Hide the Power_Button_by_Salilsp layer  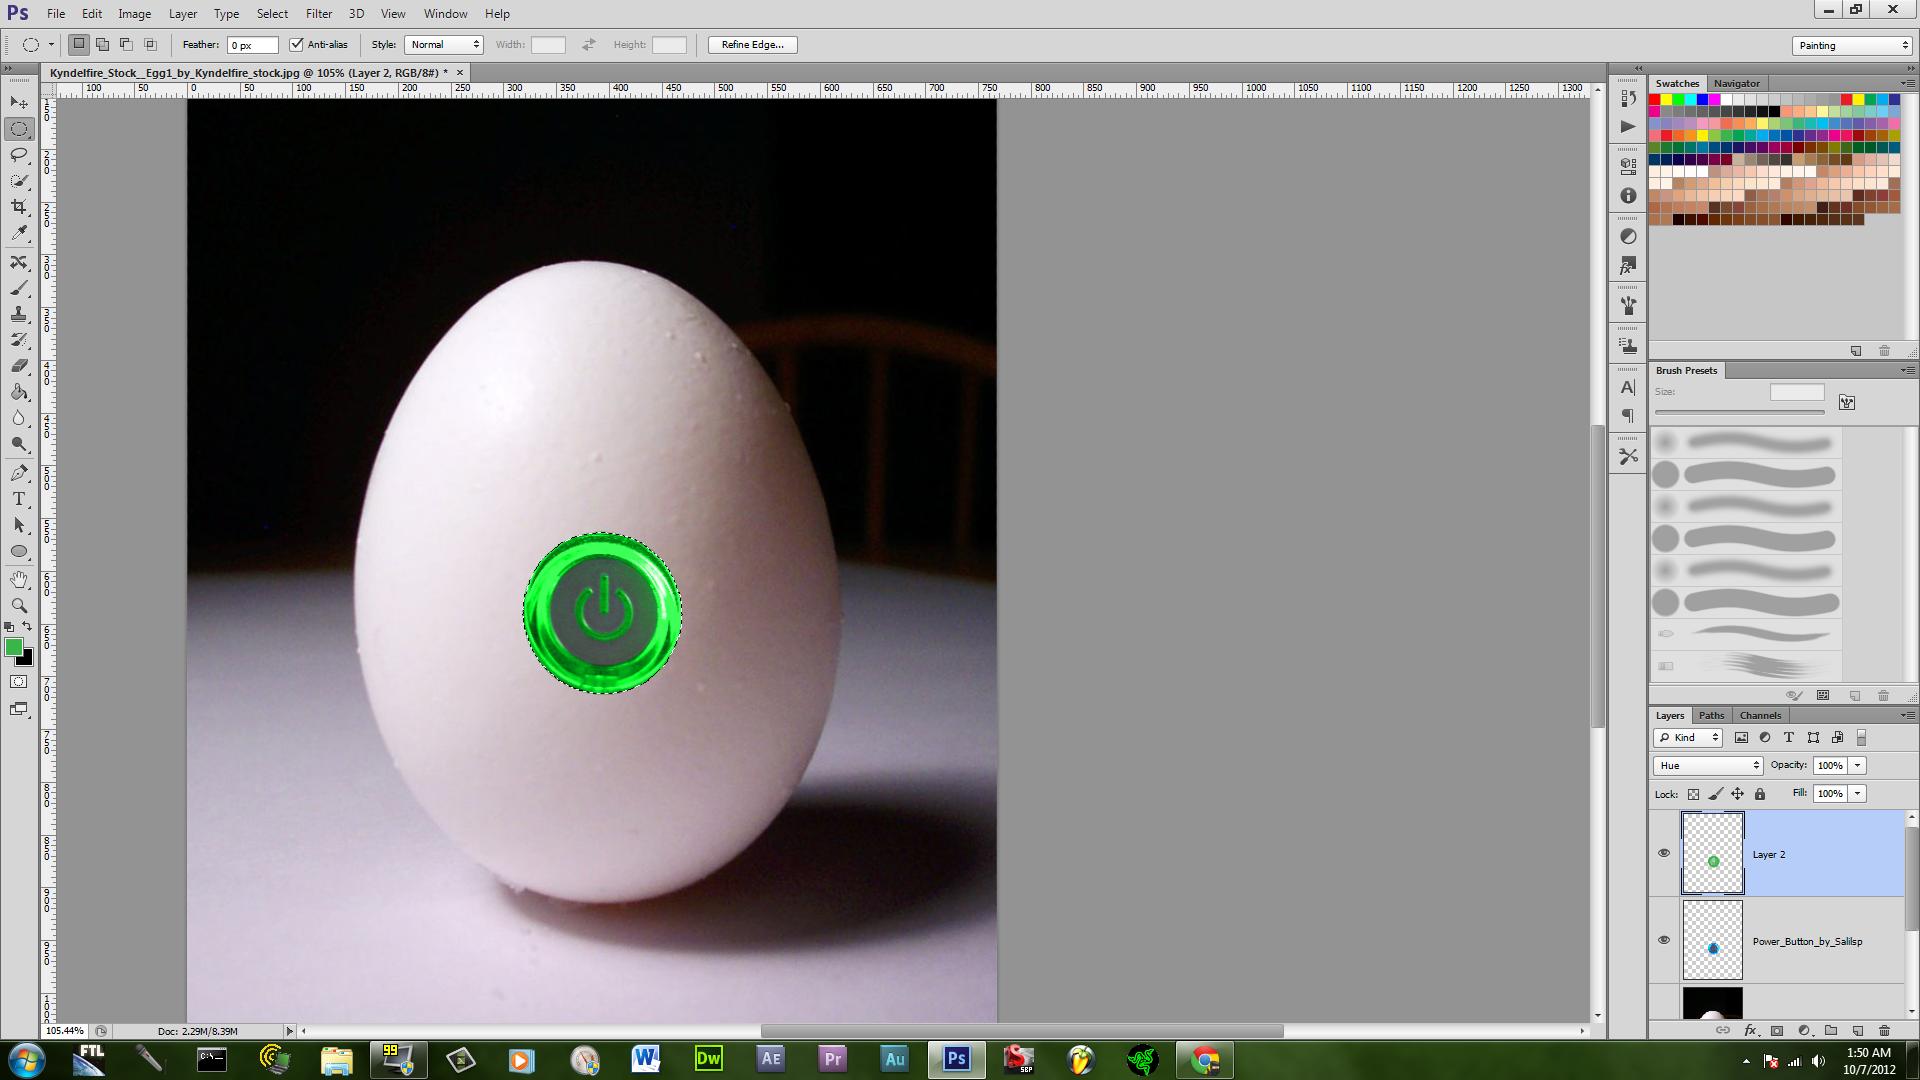click(x=1664, y=940)
